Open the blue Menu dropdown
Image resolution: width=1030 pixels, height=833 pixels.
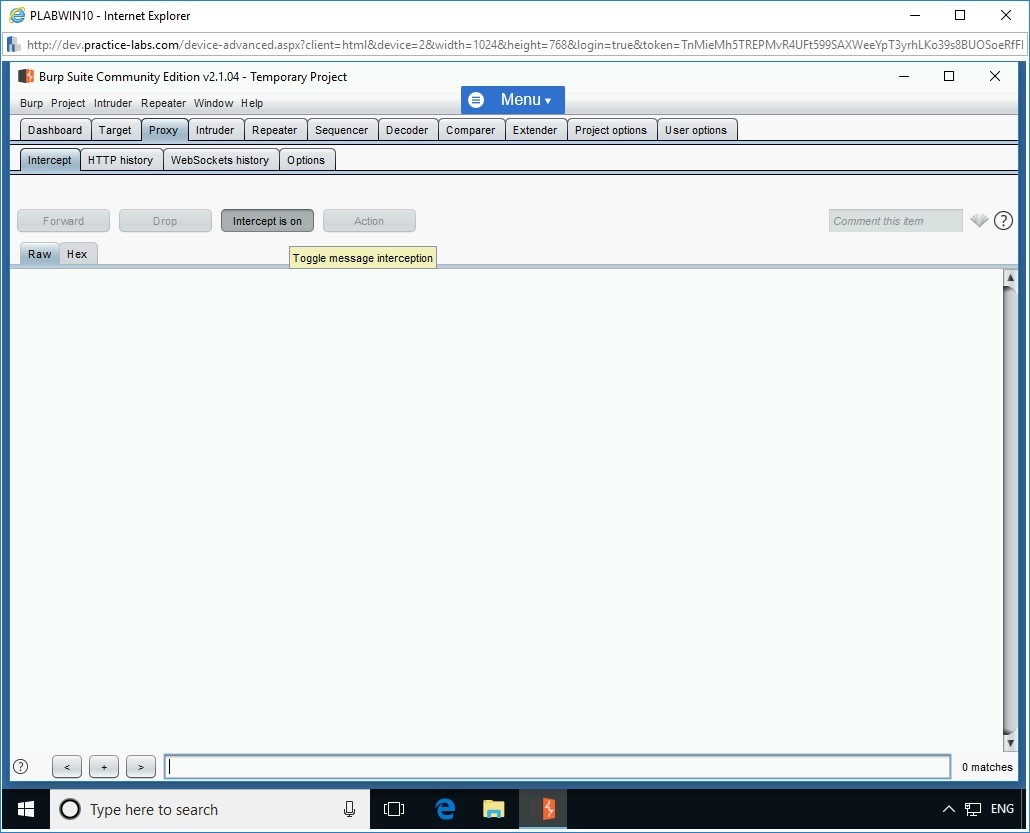(x=512, y=99)
